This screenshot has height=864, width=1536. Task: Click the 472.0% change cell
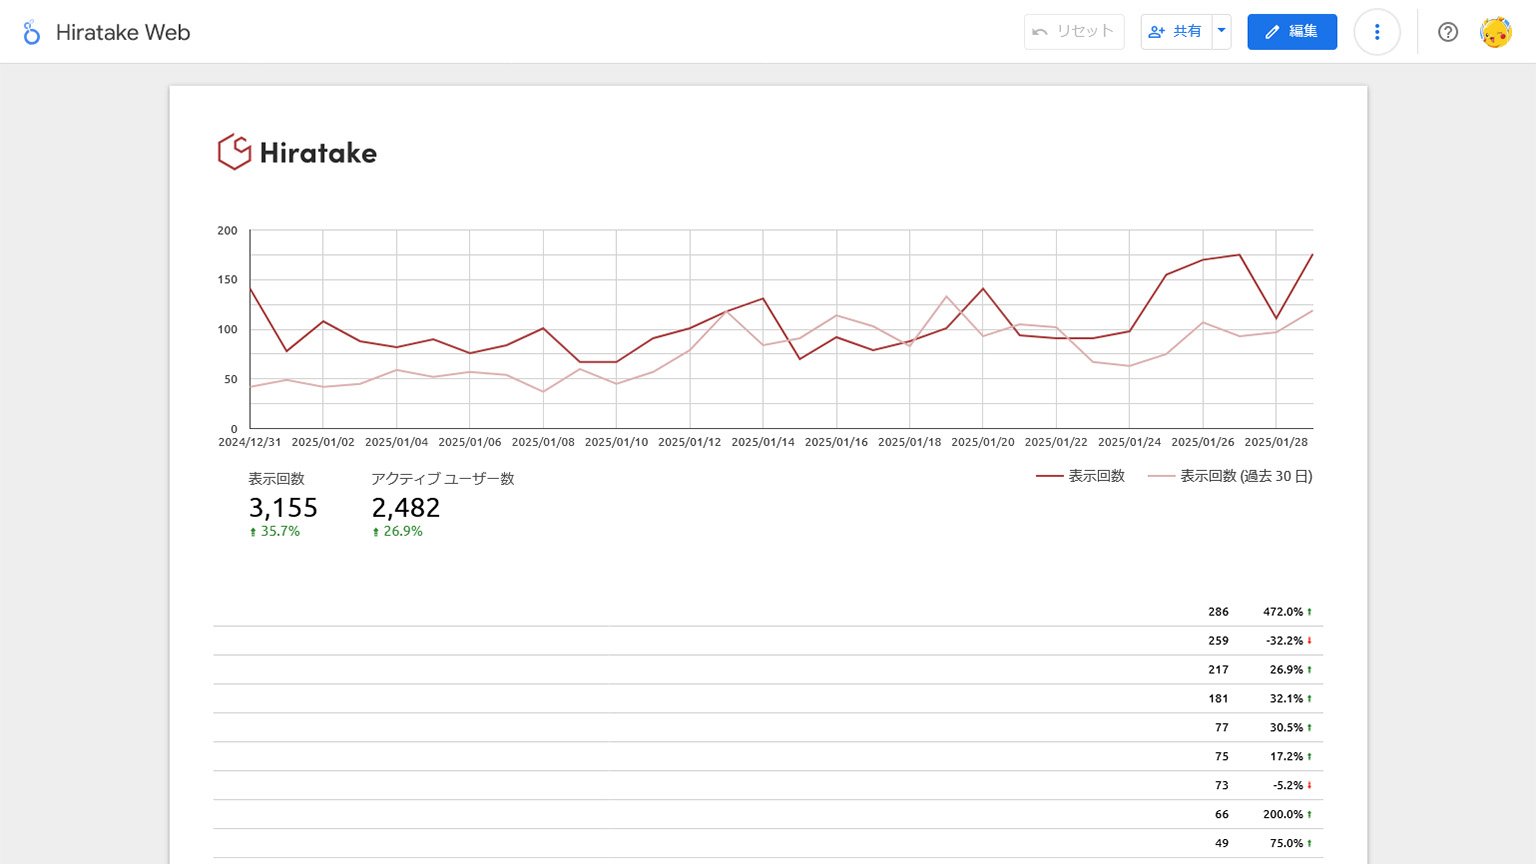pos(1287,612)
